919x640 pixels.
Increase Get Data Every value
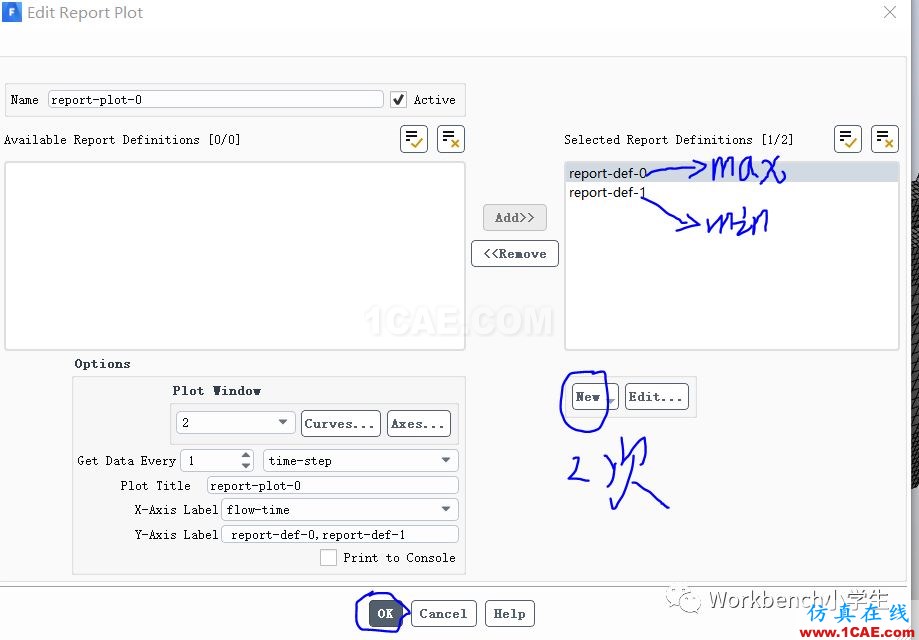[246, 455]
